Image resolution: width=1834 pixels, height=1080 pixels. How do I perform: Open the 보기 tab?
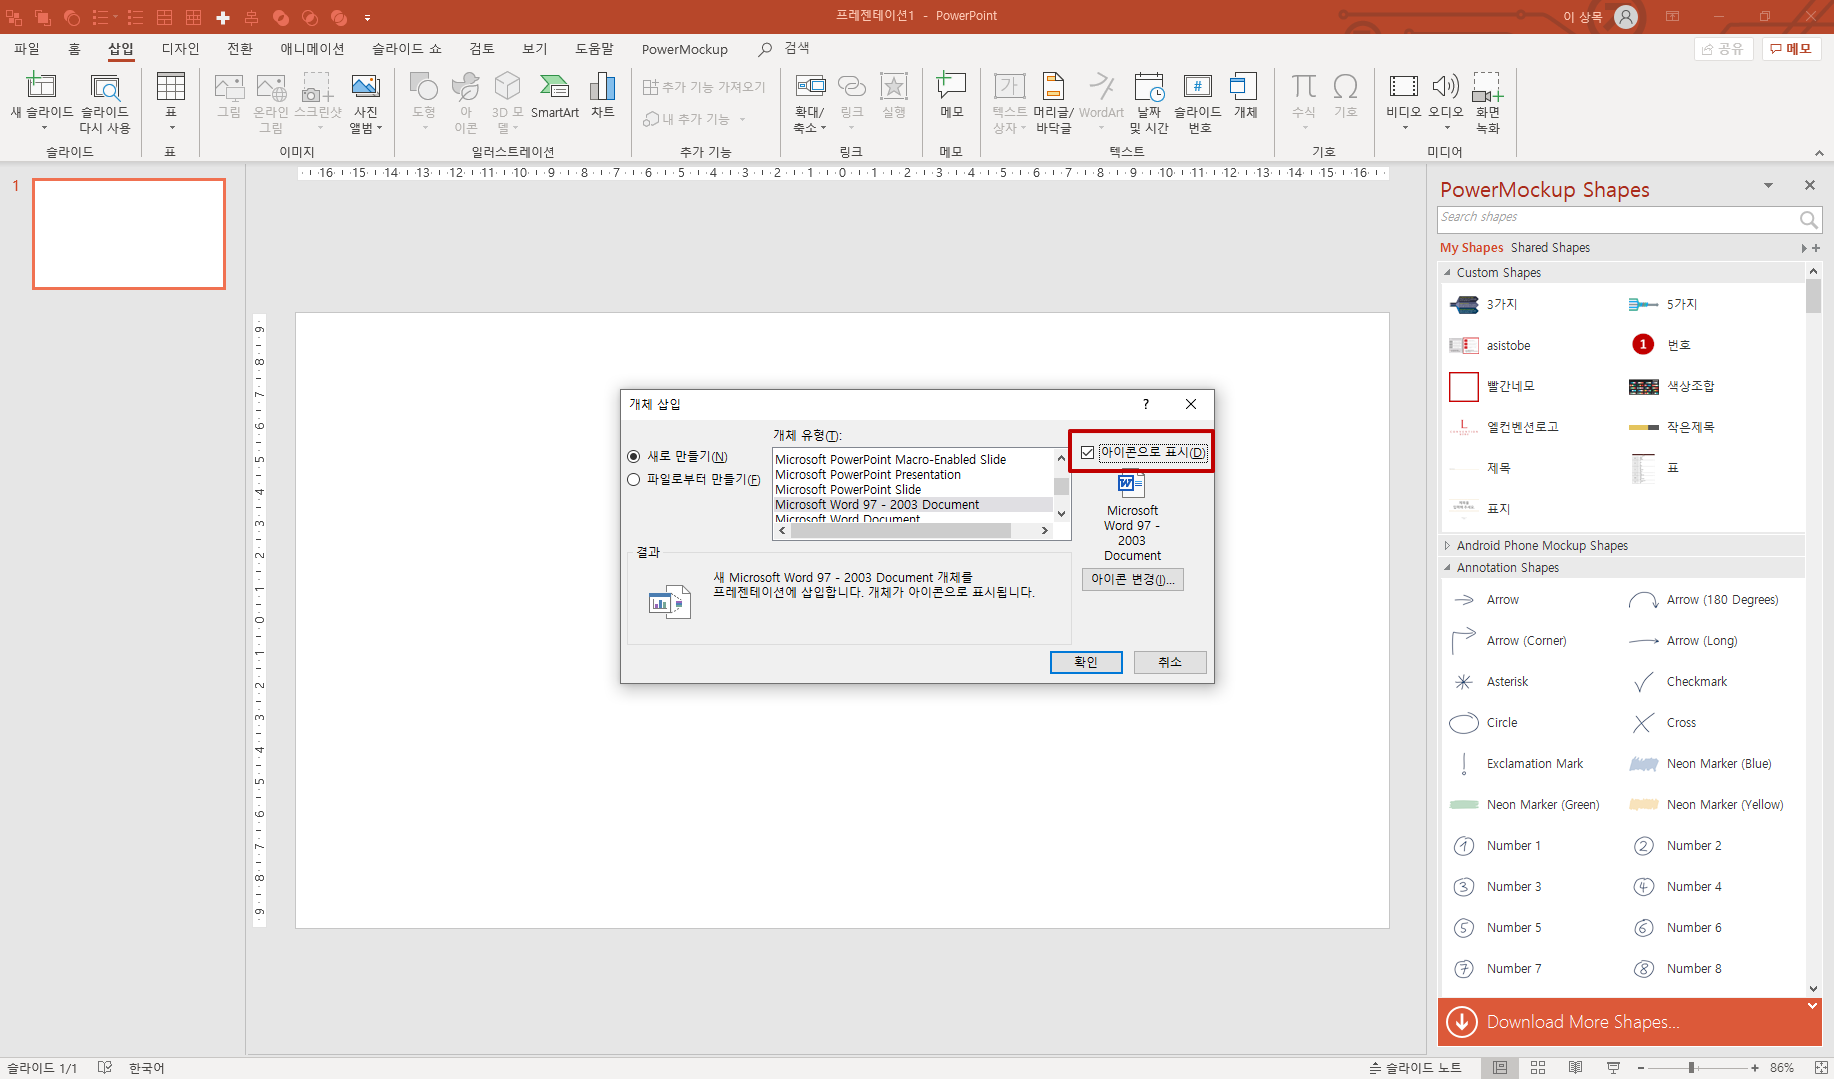535,49
